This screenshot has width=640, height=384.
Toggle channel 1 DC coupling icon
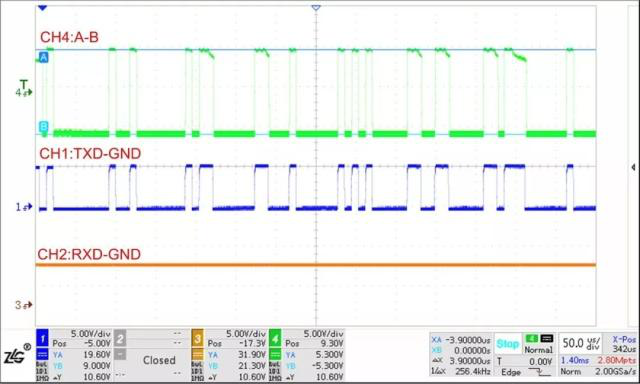42,354
